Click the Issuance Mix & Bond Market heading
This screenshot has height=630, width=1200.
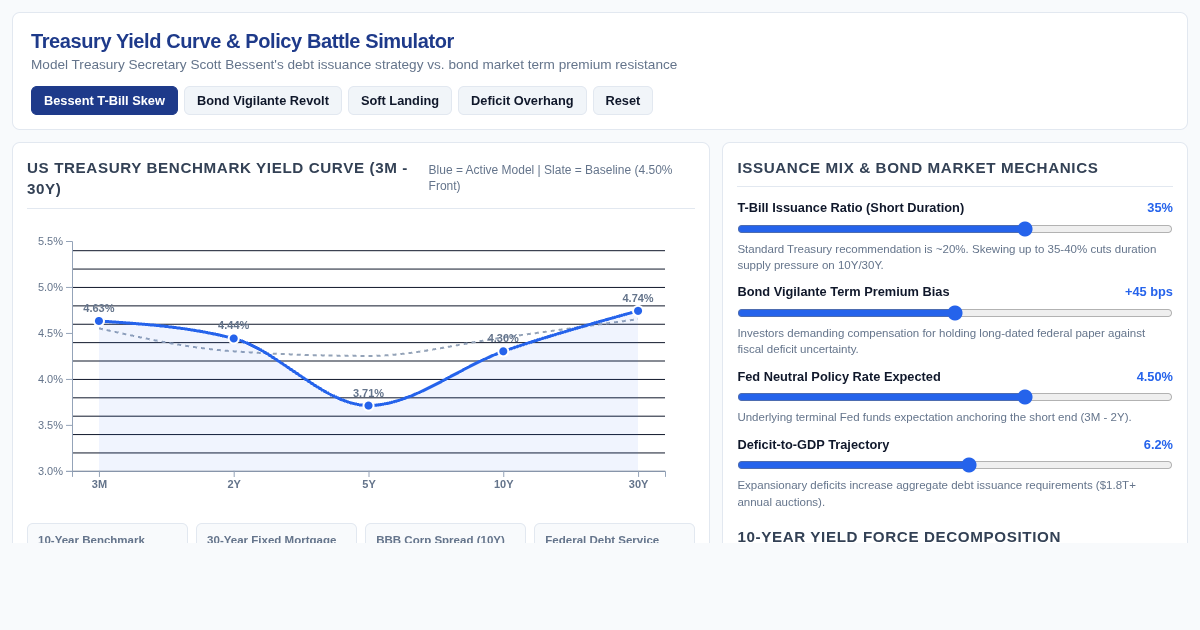[918, 168]
